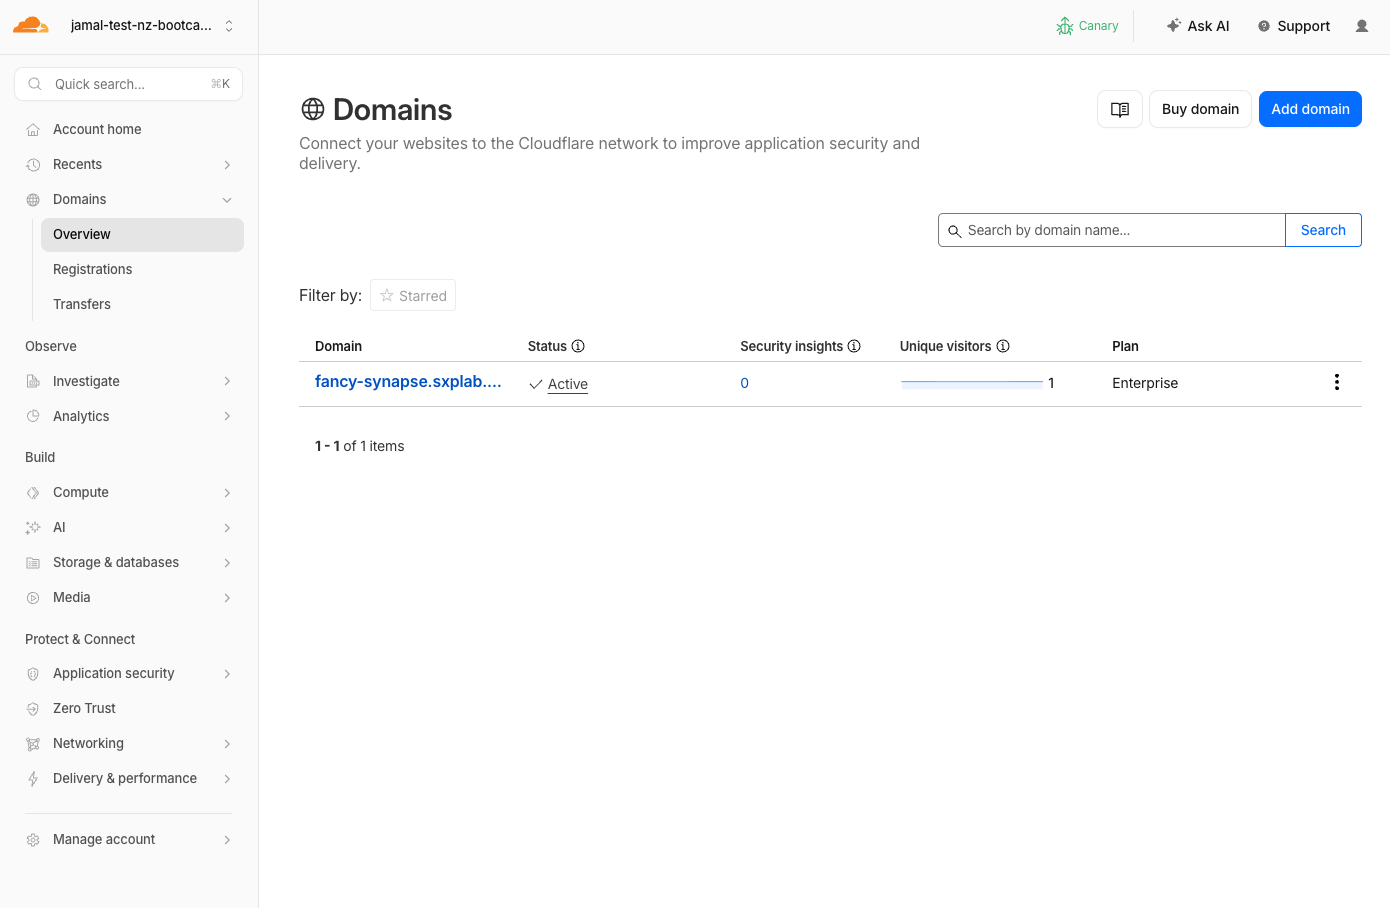Screen dimensions: 1390x908
Task: Click the Analytics chart icon
Action: [x=33, y=417]
